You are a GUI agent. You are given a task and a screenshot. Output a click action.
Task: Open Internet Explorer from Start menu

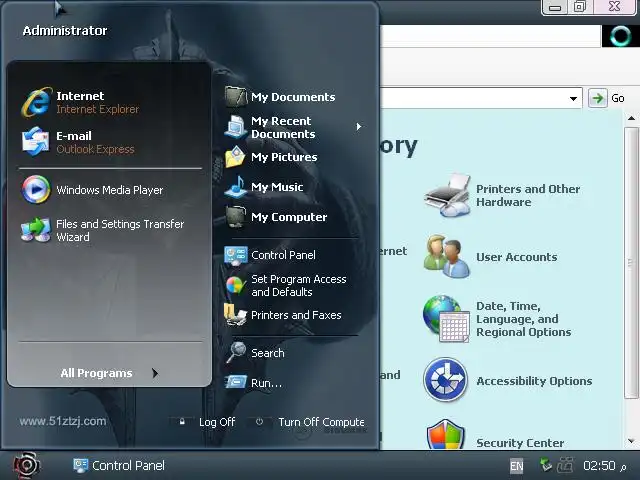click(37, 102)
